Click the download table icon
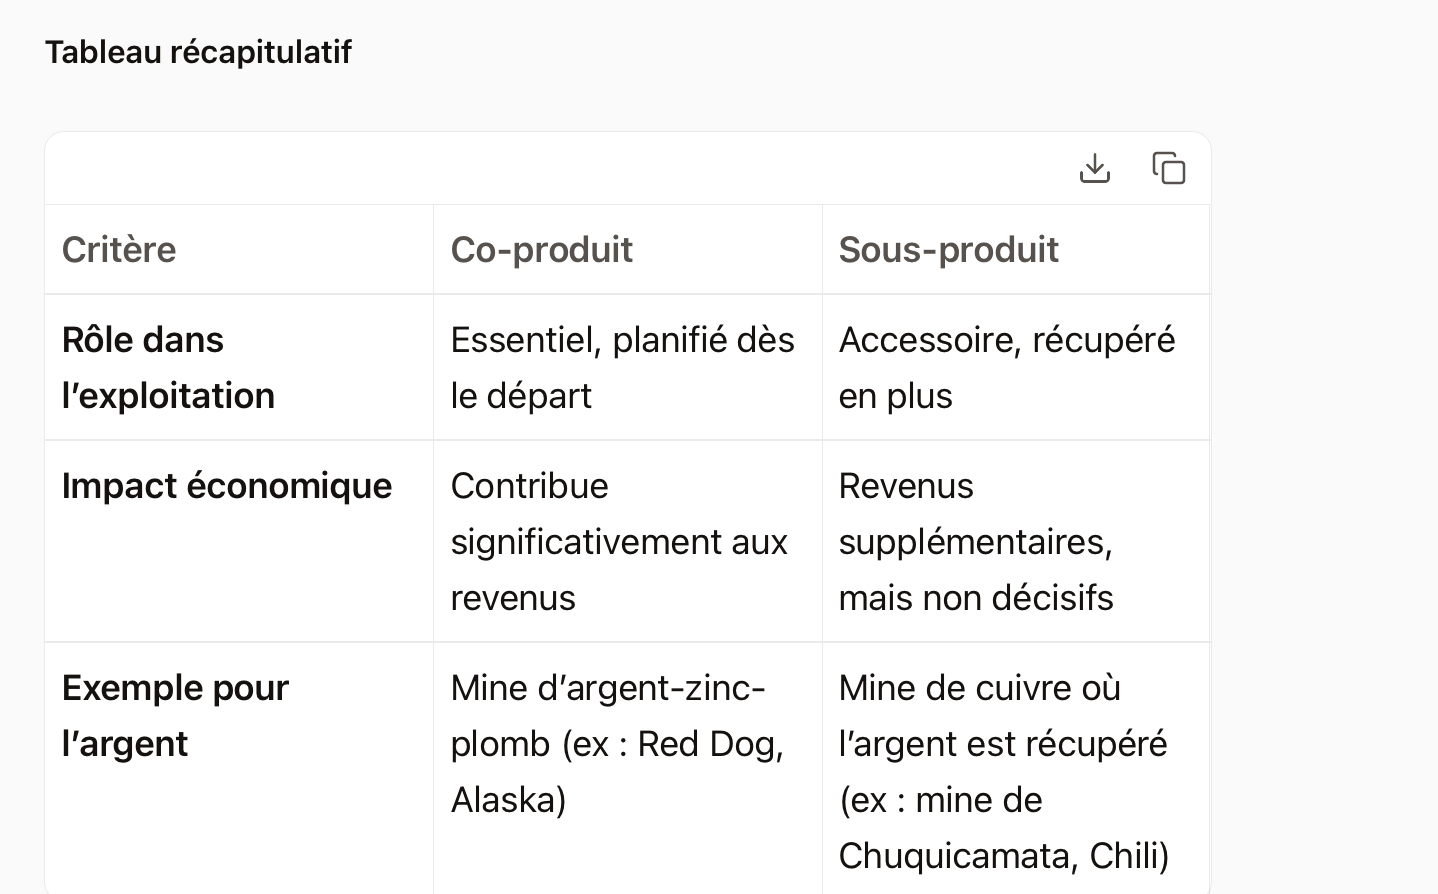Screen dimensions: 1438x894 point(1095,168)
